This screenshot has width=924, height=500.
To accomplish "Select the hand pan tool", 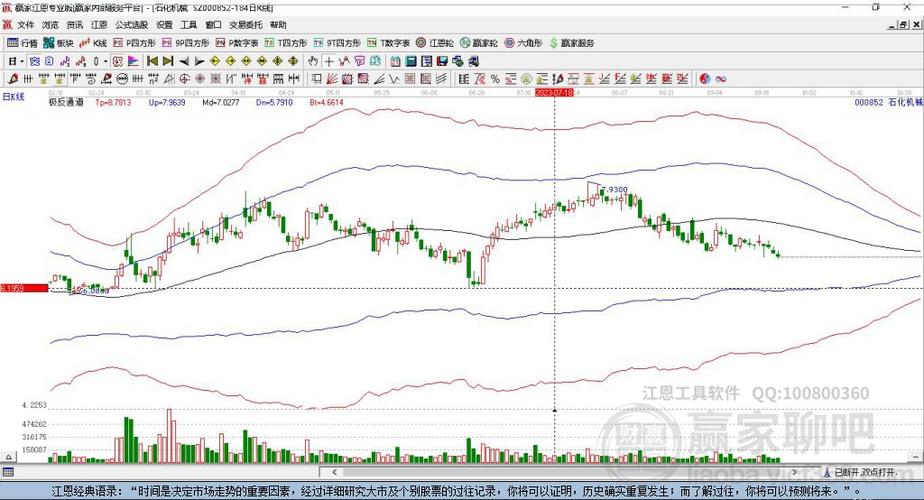I will [x=313, y=61].
